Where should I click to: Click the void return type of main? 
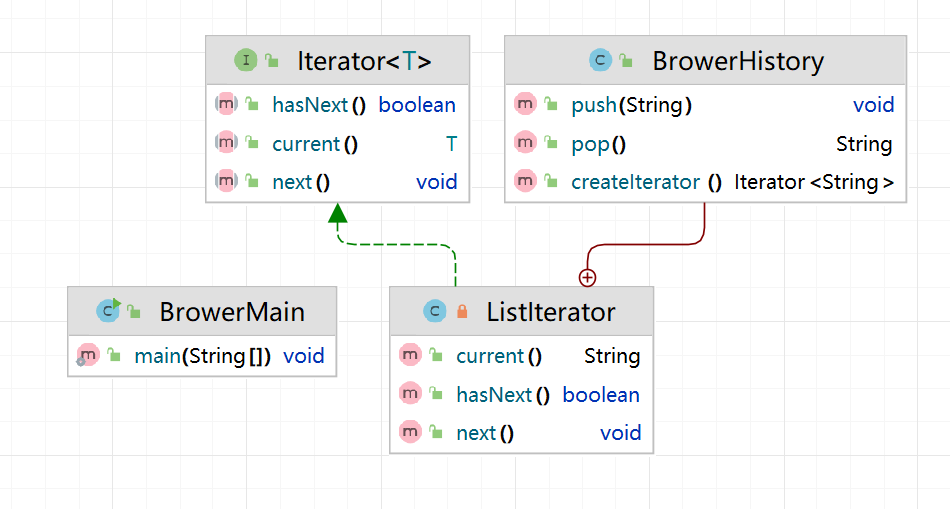click(304, 356)
